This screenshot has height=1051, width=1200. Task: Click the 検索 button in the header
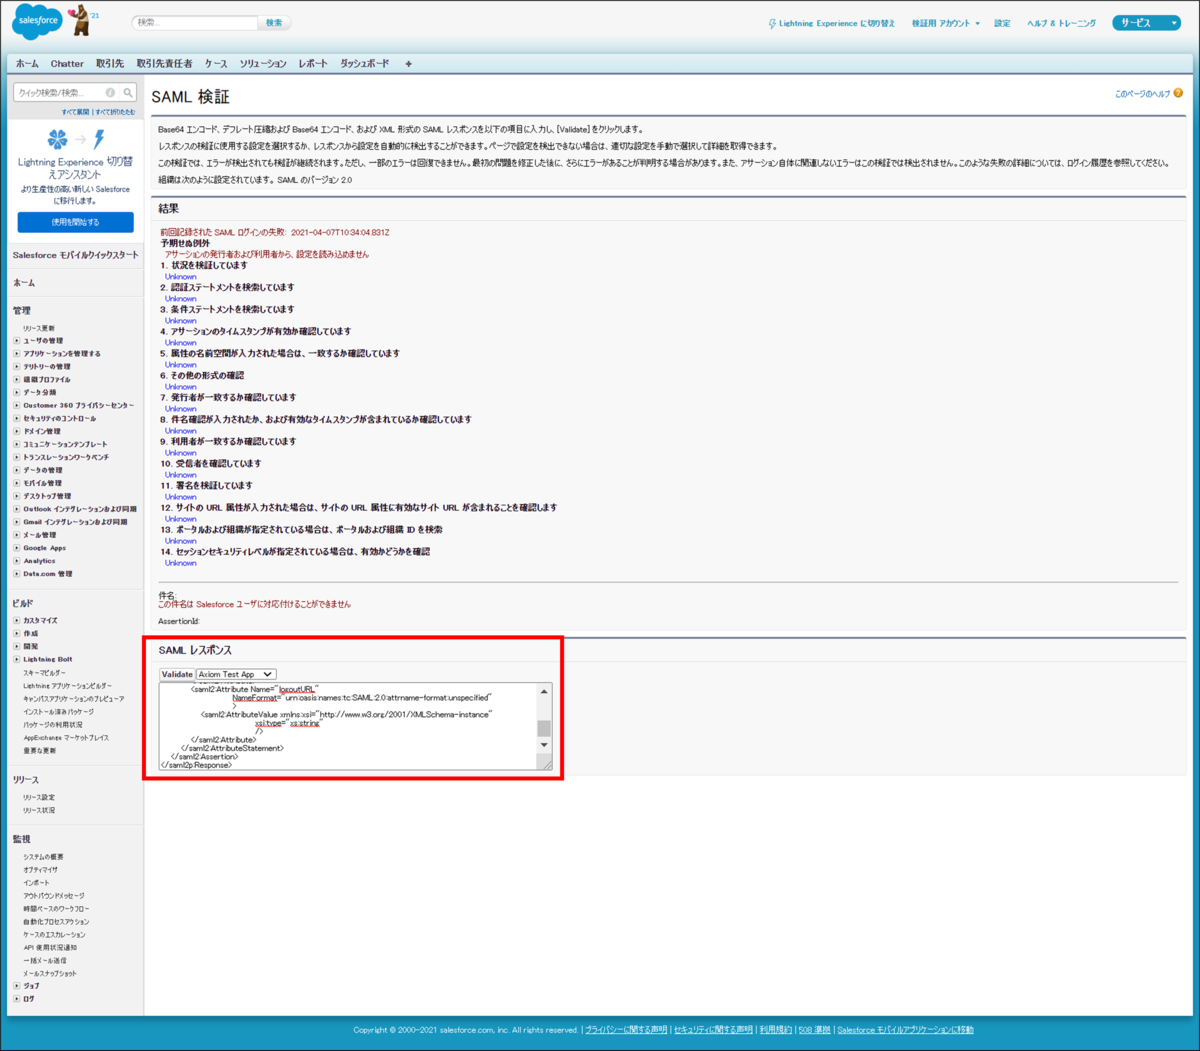point(274,22)
